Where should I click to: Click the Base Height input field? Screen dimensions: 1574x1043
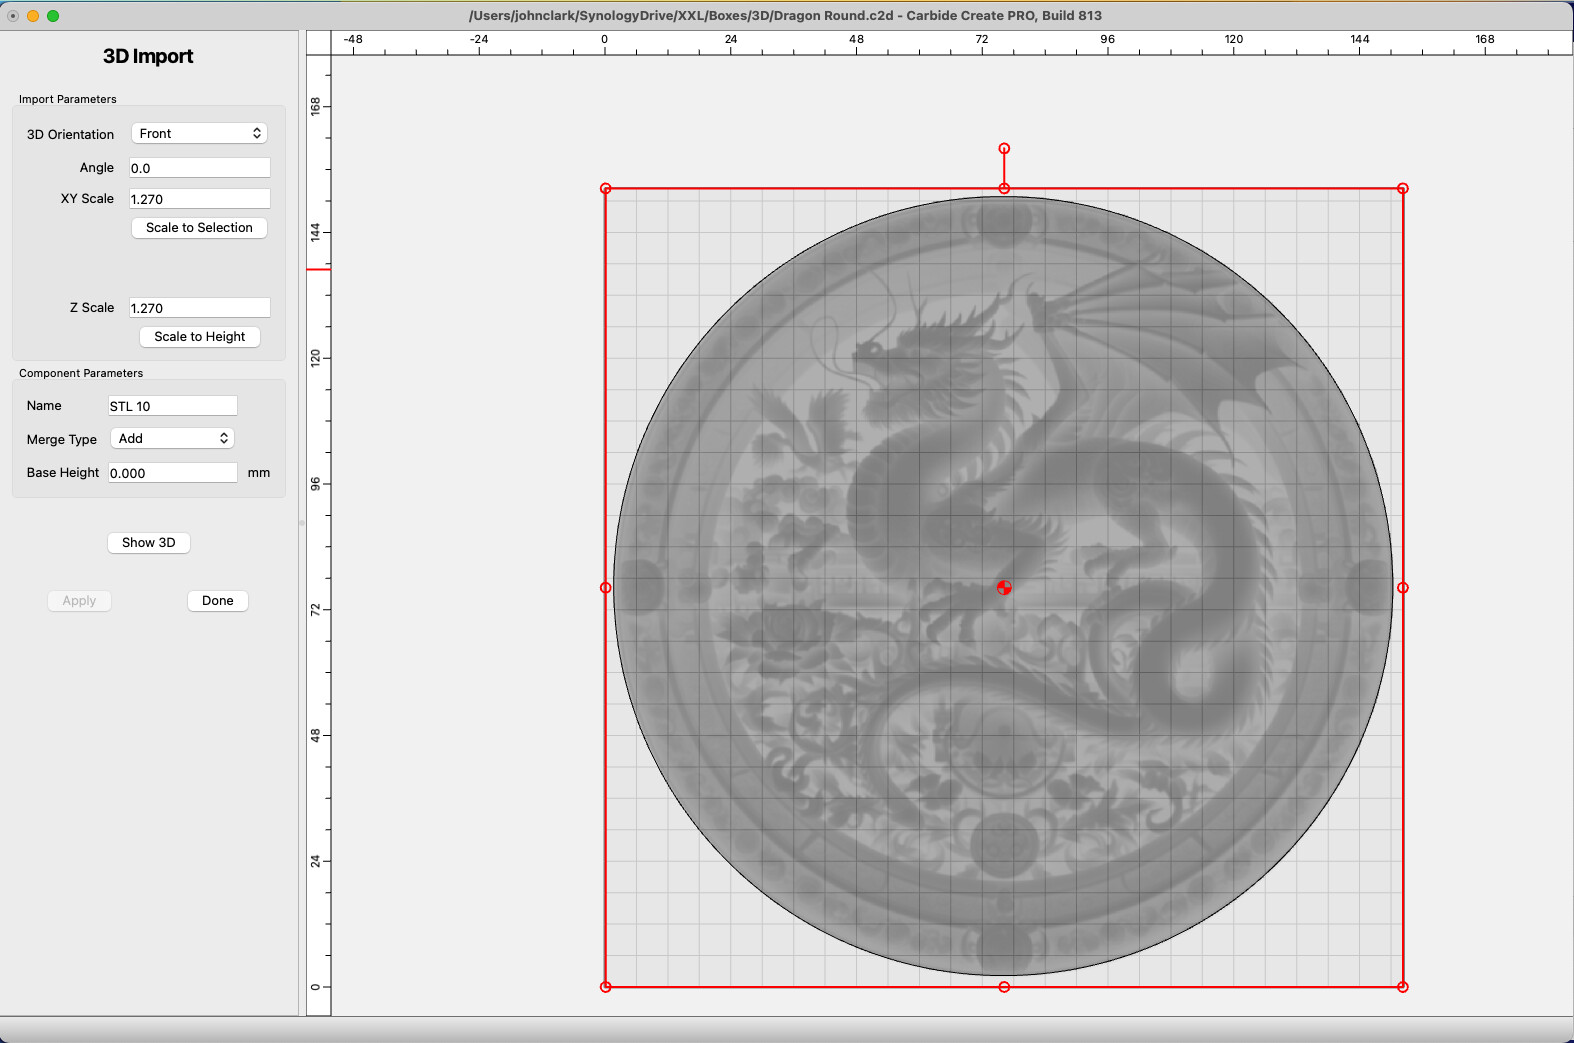[173, 473]
